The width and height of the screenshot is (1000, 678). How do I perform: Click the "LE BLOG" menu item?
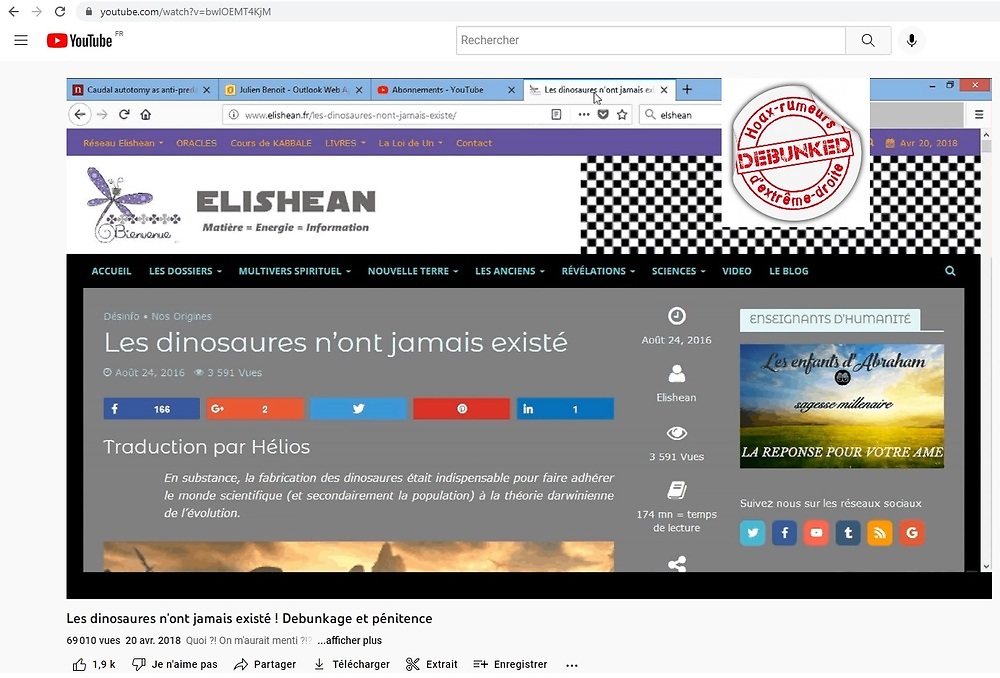coord(789,271)
